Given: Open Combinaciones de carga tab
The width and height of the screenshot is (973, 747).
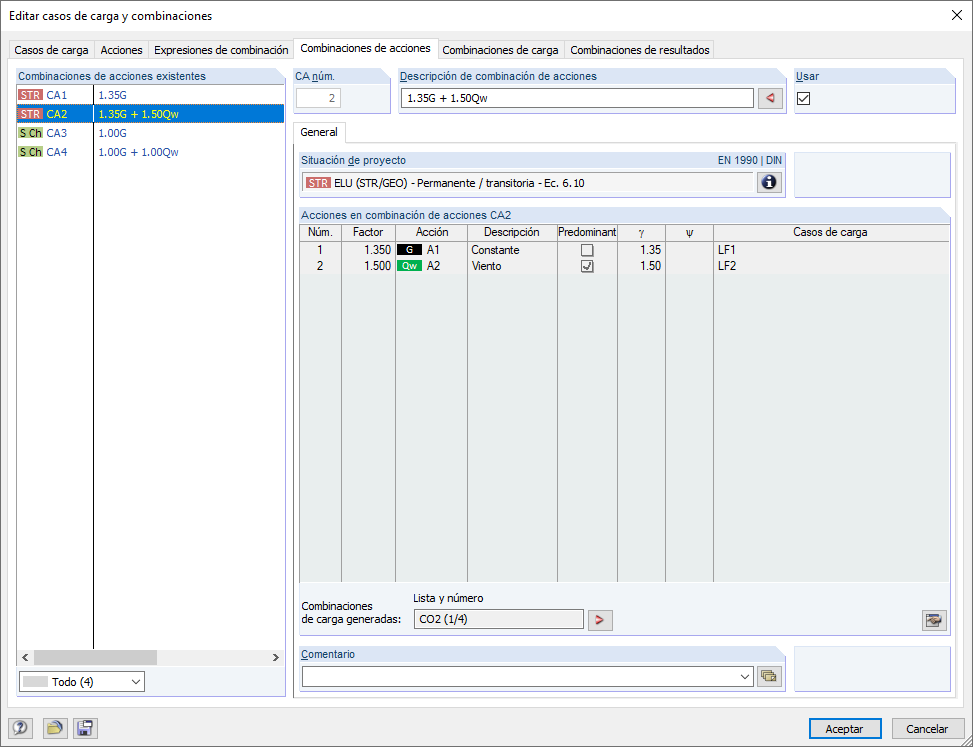Looking at the screenshot, I should (x=500, y=50).
